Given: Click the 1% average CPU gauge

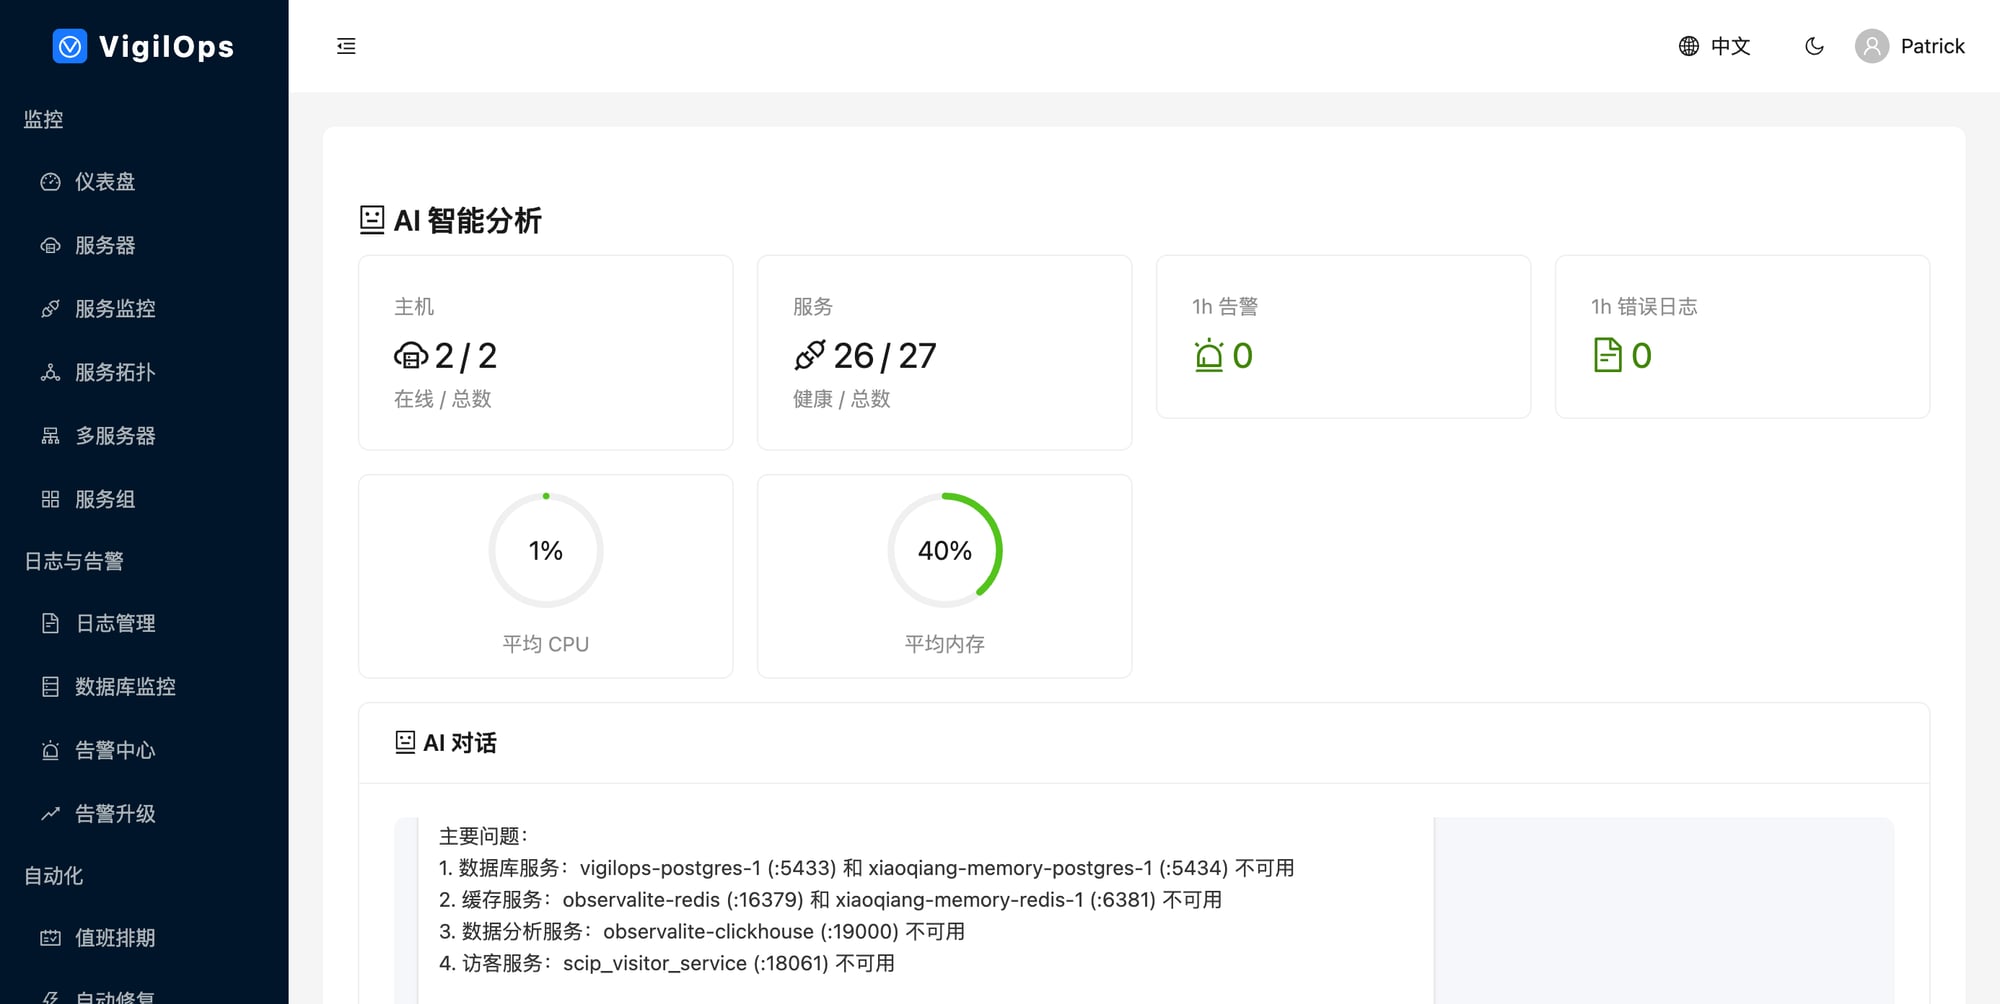Looking at the screenshot, I should click(x=546, y=550).
